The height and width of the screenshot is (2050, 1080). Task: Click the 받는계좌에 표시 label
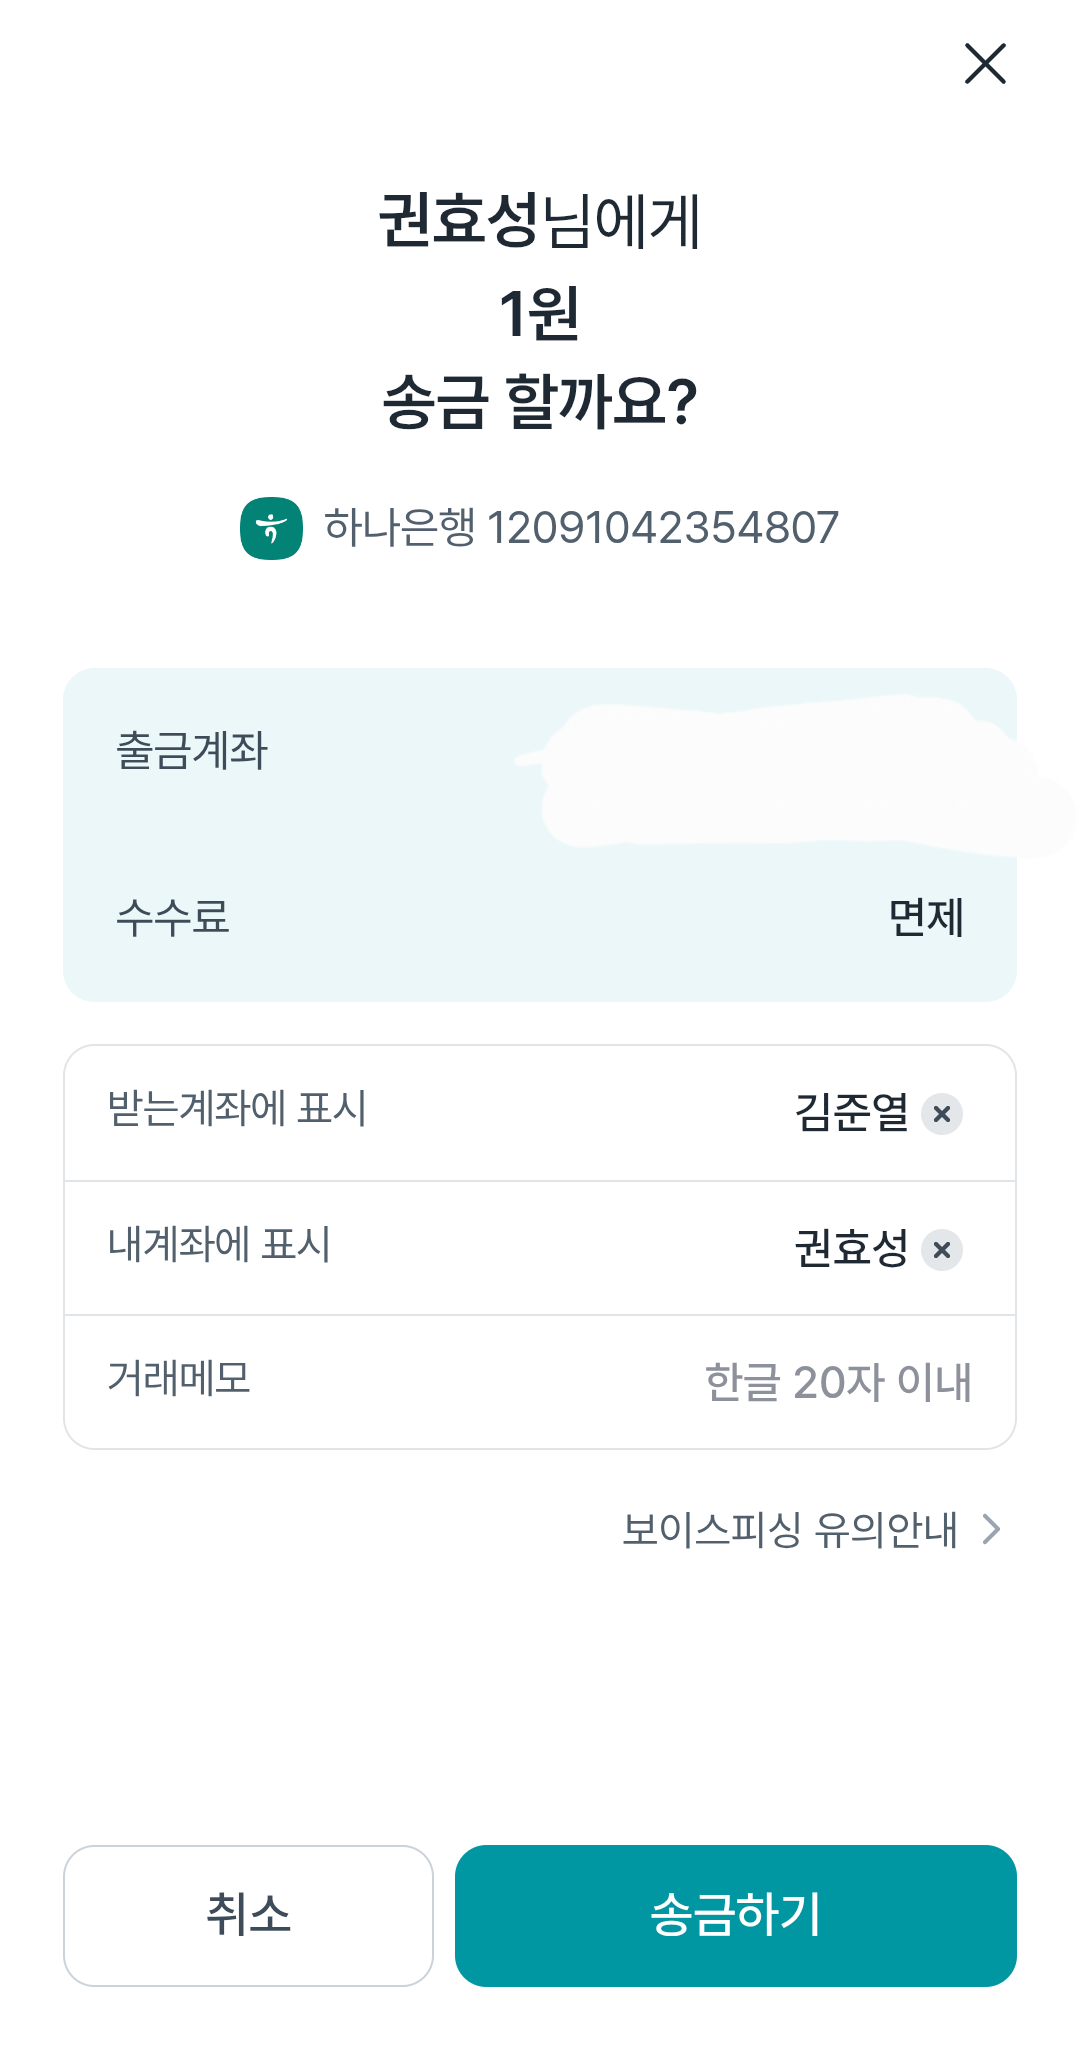pos(237,1109)
